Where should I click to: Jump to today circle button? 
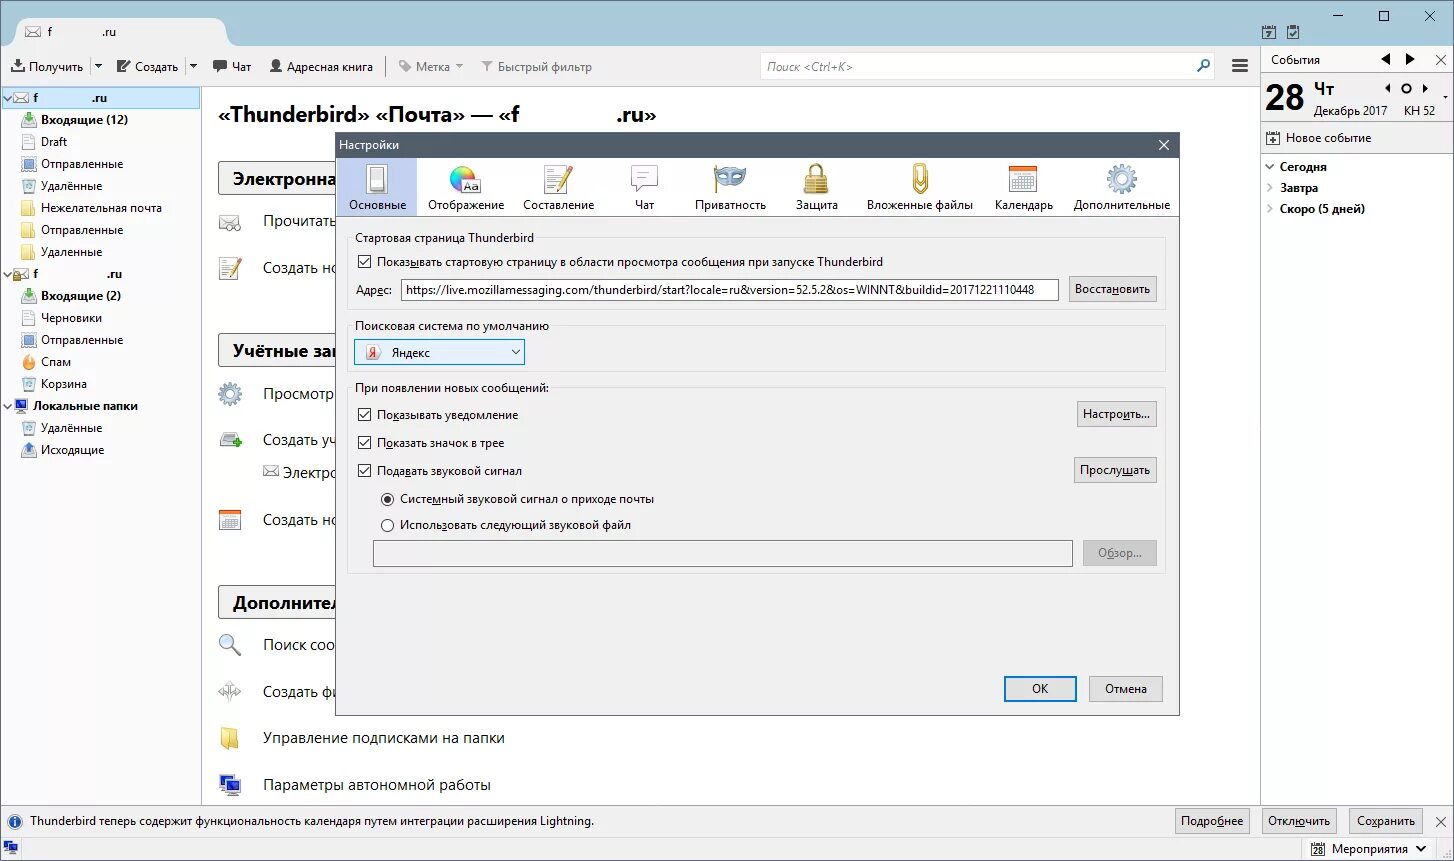pyautogui.click(x=1406, y=88)
